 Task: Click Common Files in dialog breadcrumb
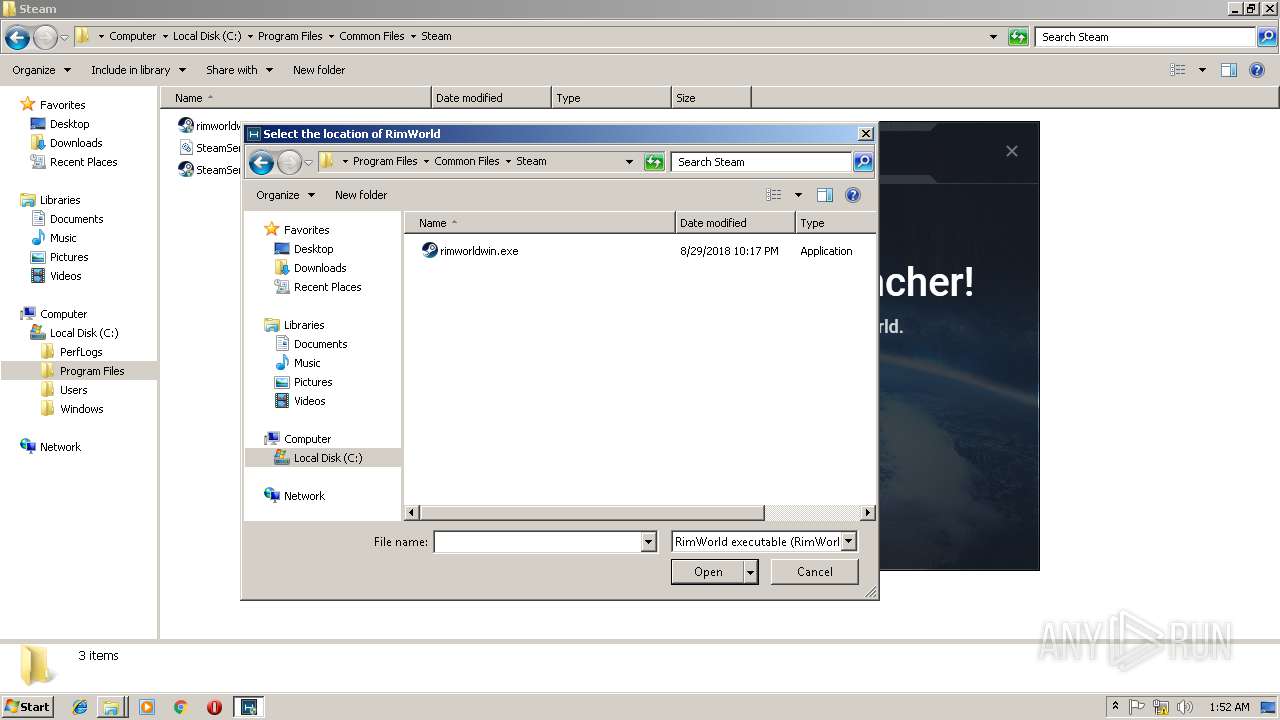pos(467,161)
